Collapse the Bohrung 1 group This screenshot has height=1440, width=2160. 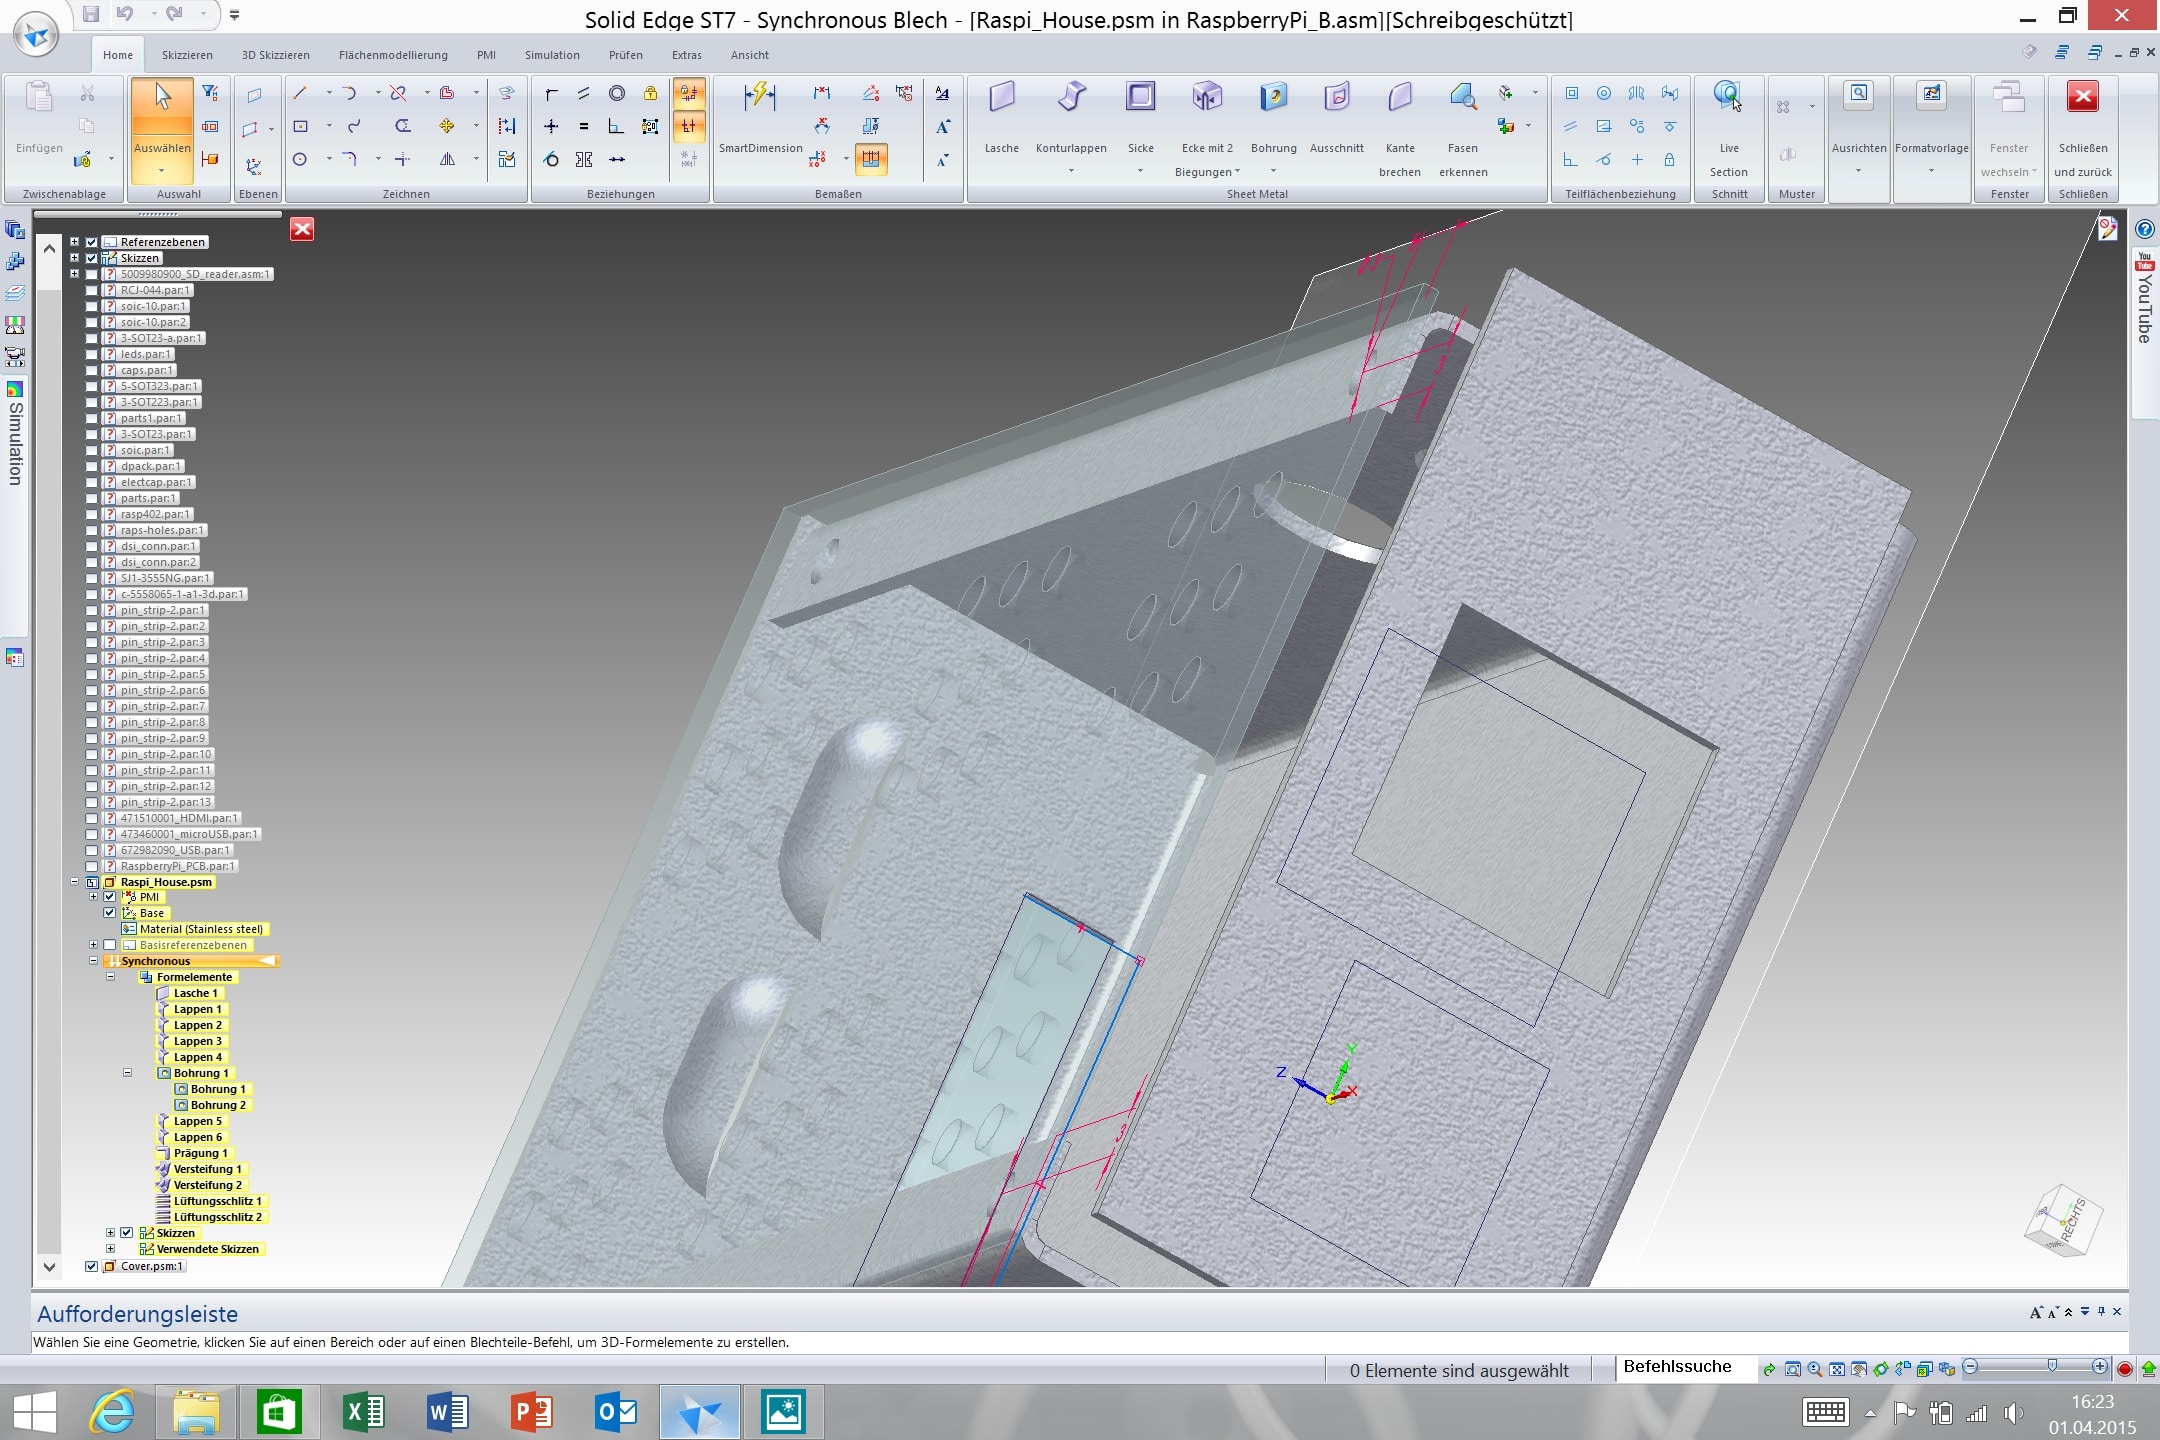(x=127, y=1073)
